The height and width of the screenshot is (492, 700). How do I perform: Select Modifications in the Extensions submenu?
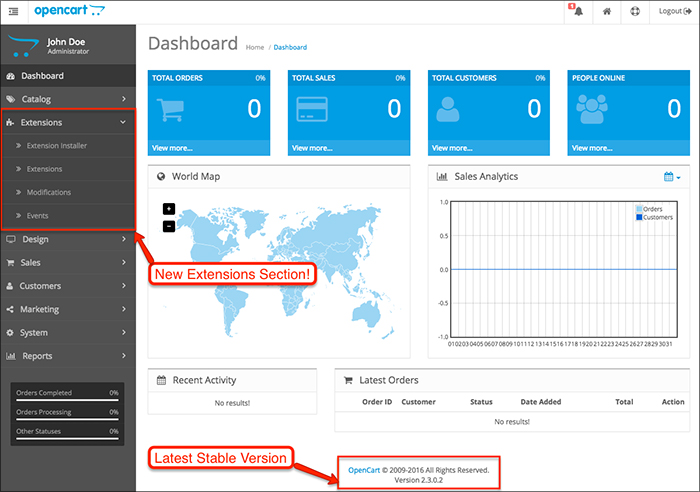(x=48, y=192)
